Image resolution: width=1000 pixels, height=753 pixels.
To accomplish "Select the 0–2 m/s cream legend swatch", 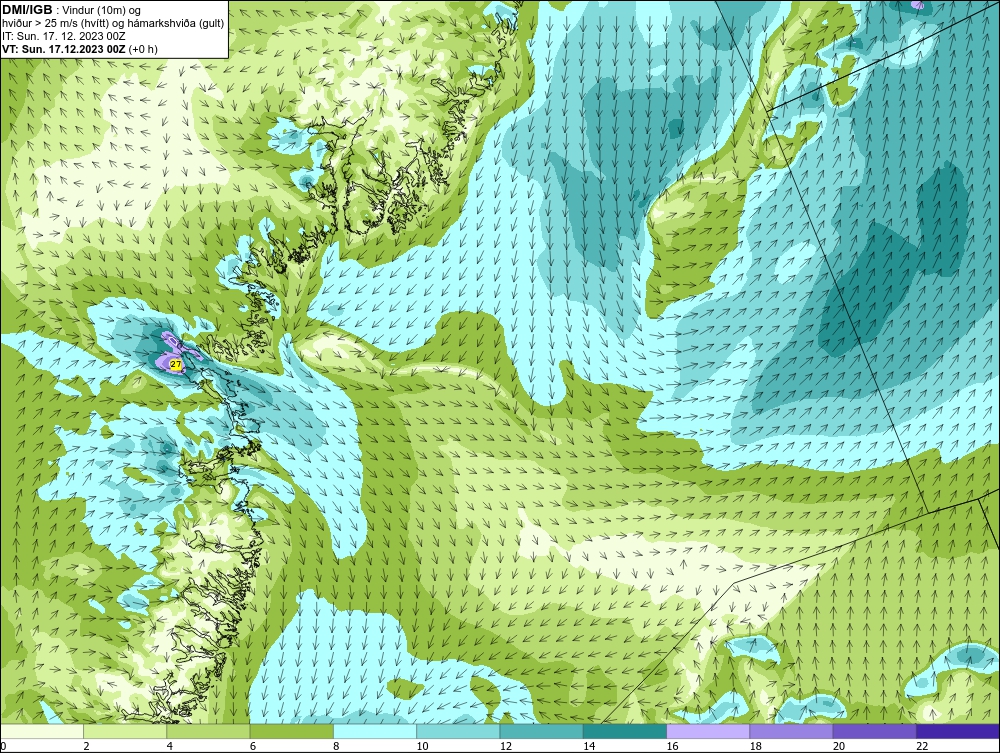I will click(x=41, y=731).
